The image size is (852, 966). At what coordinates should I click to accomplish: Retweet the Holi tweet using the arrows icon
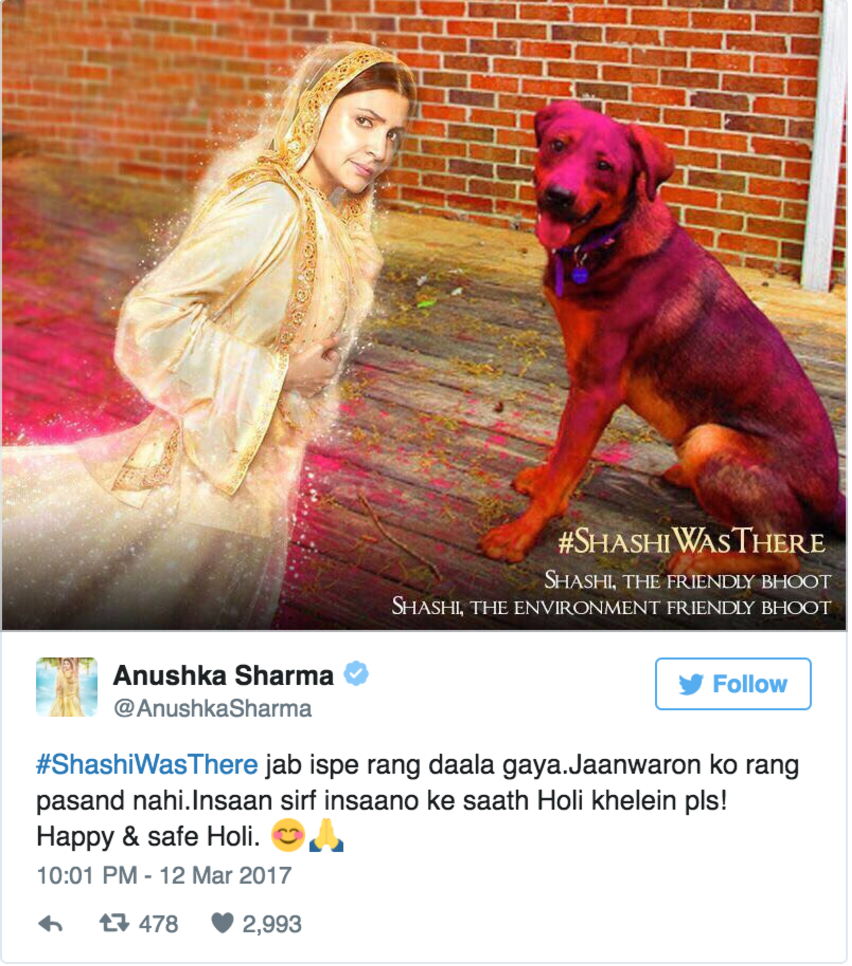(x=115, y=922)
